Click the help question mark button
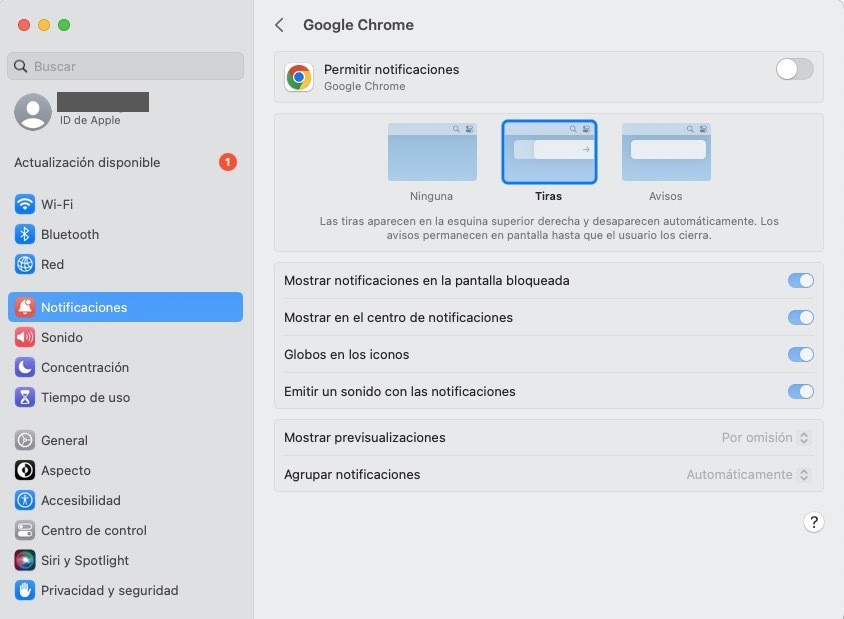The image size is (844, 619). [x=814, y=522]
